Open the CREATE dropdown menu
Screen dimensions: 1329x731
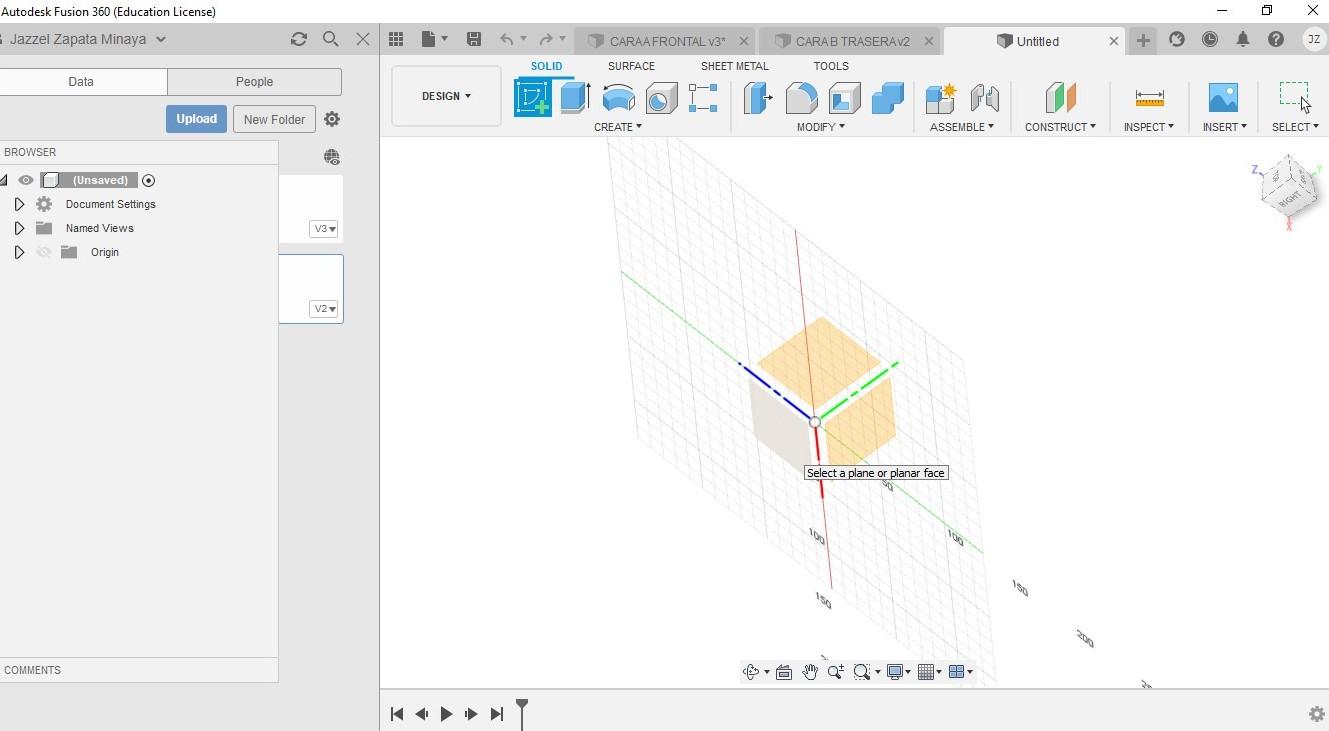click(618, 127)
